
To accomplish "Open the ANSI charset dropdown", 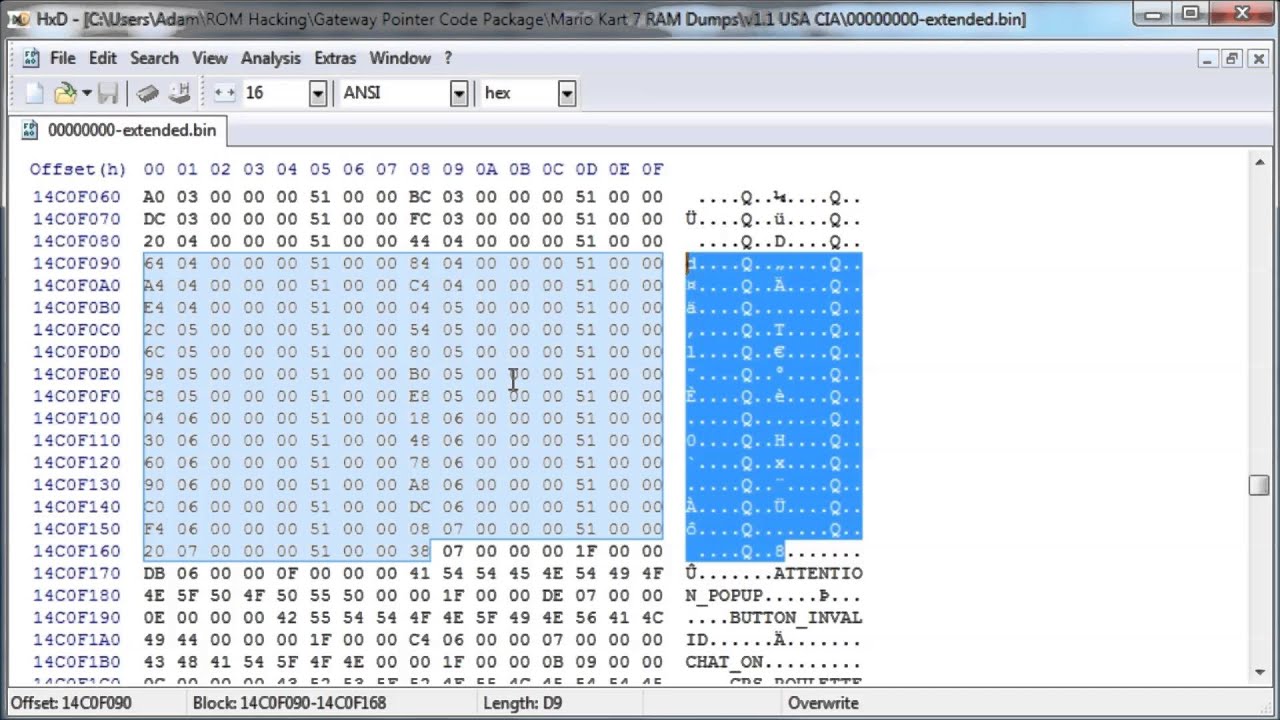I will (x=459, y=93).
